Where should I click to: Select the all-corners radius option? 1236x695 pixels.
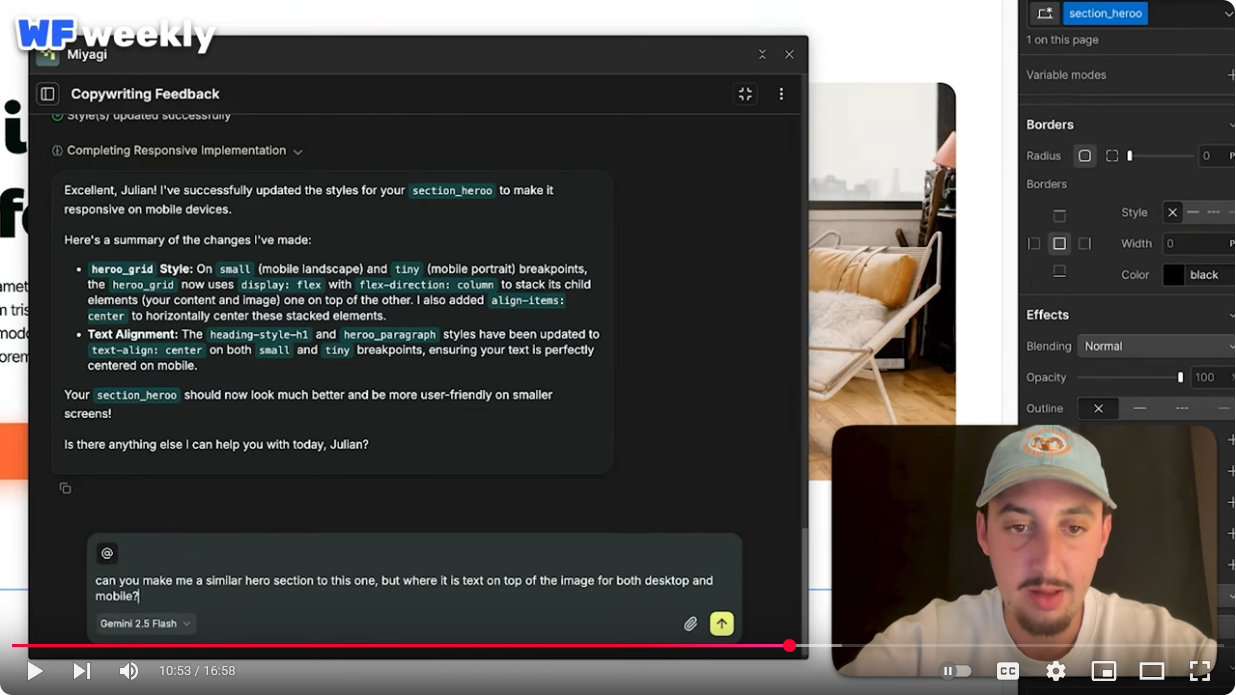click(1085, 156)
